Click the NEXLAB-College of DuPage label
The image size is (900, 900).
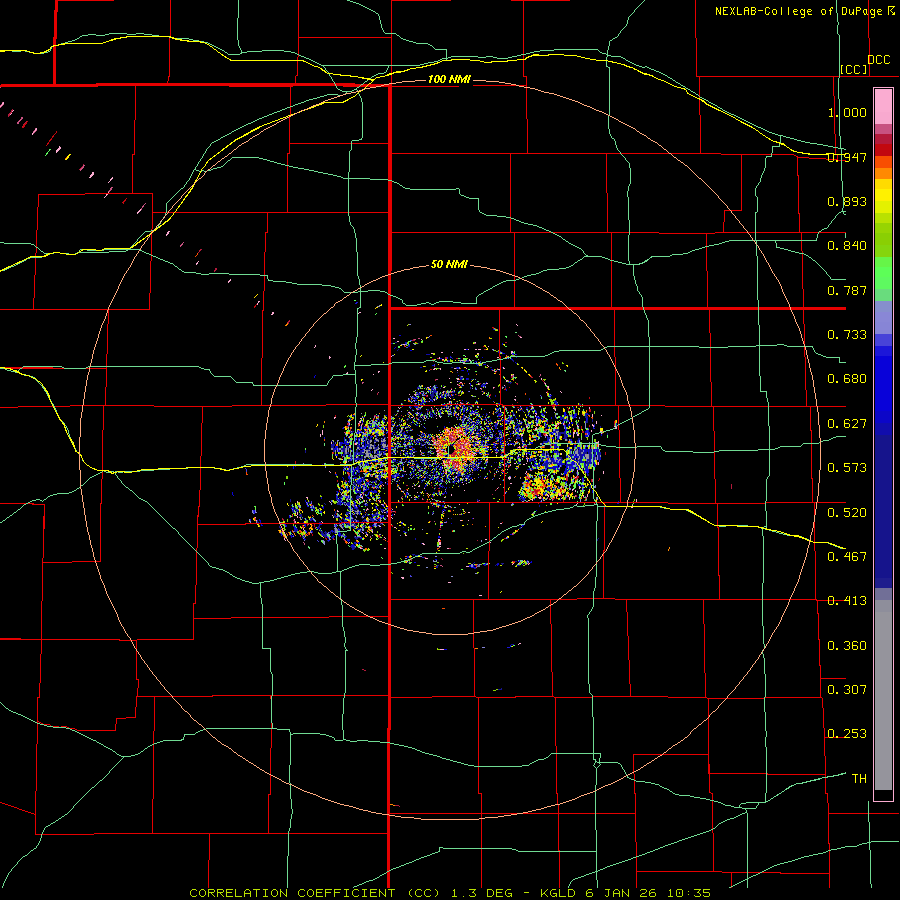point(798,11)
